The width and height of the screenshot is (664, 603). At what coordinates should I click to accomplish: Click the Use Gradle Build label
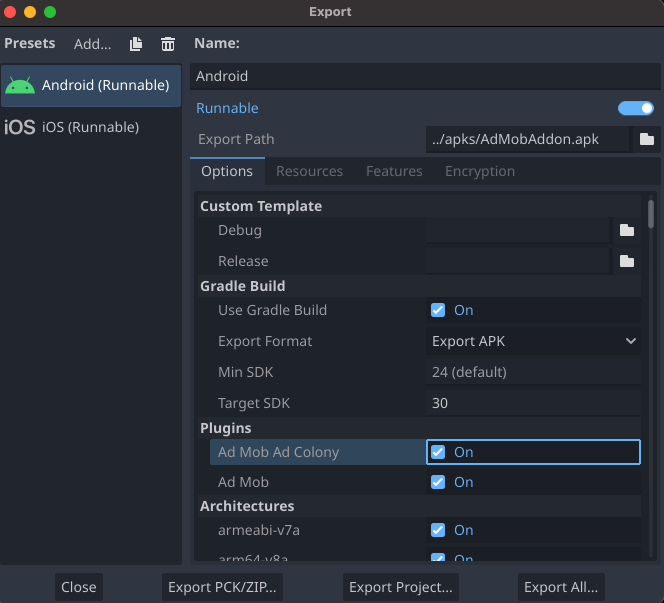pos(272,310)
